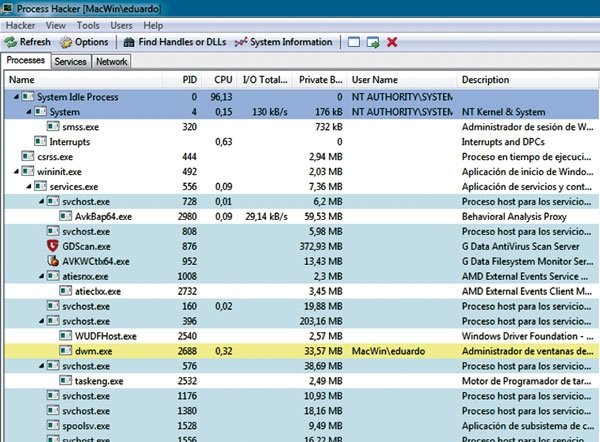Click the 96,13 CPU value
The height and width of the screenshot is (442, 600).
[221, 97]
